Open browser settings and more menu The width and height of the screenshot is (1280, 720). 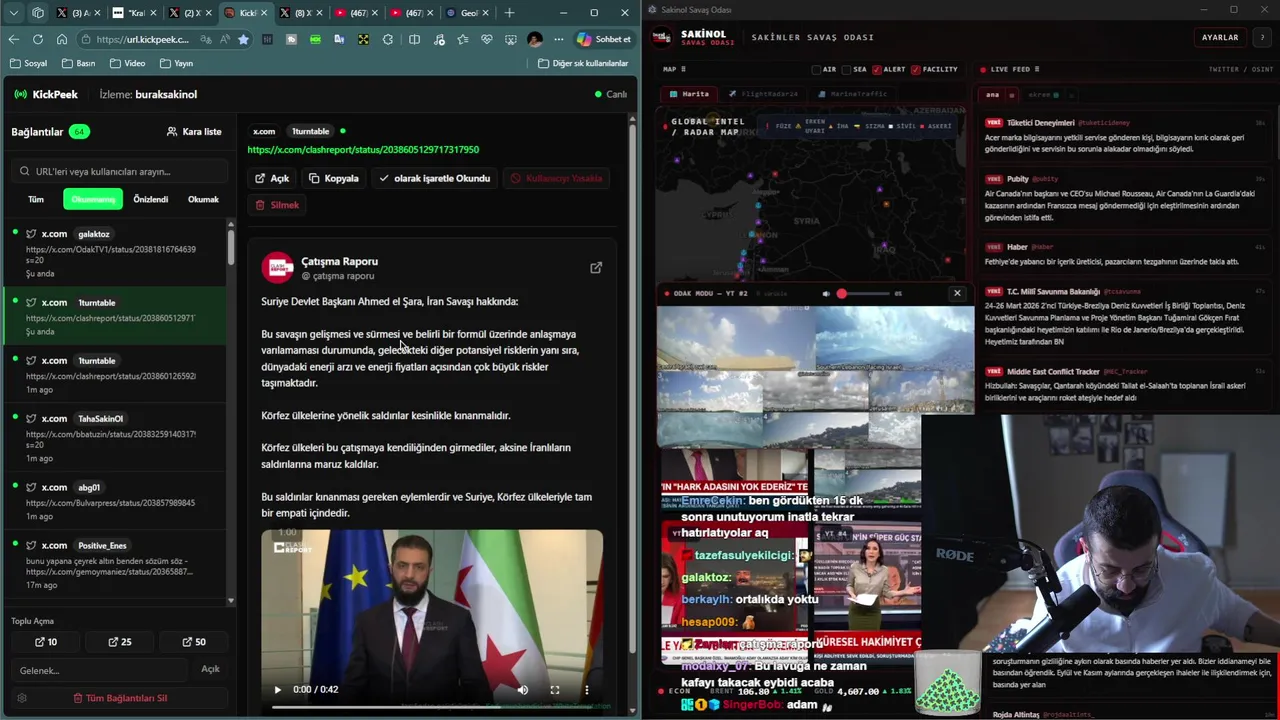point(559,39)
